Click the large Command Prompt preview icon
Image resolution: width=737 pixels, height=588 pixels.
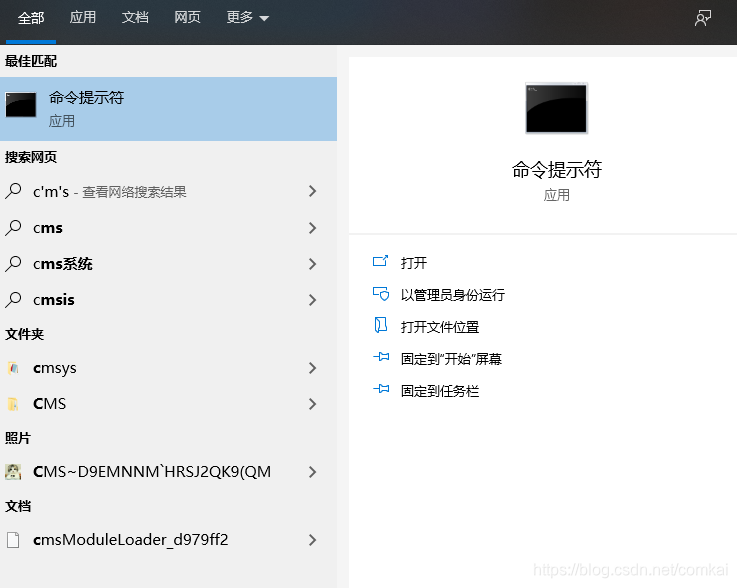click(557, 108)
